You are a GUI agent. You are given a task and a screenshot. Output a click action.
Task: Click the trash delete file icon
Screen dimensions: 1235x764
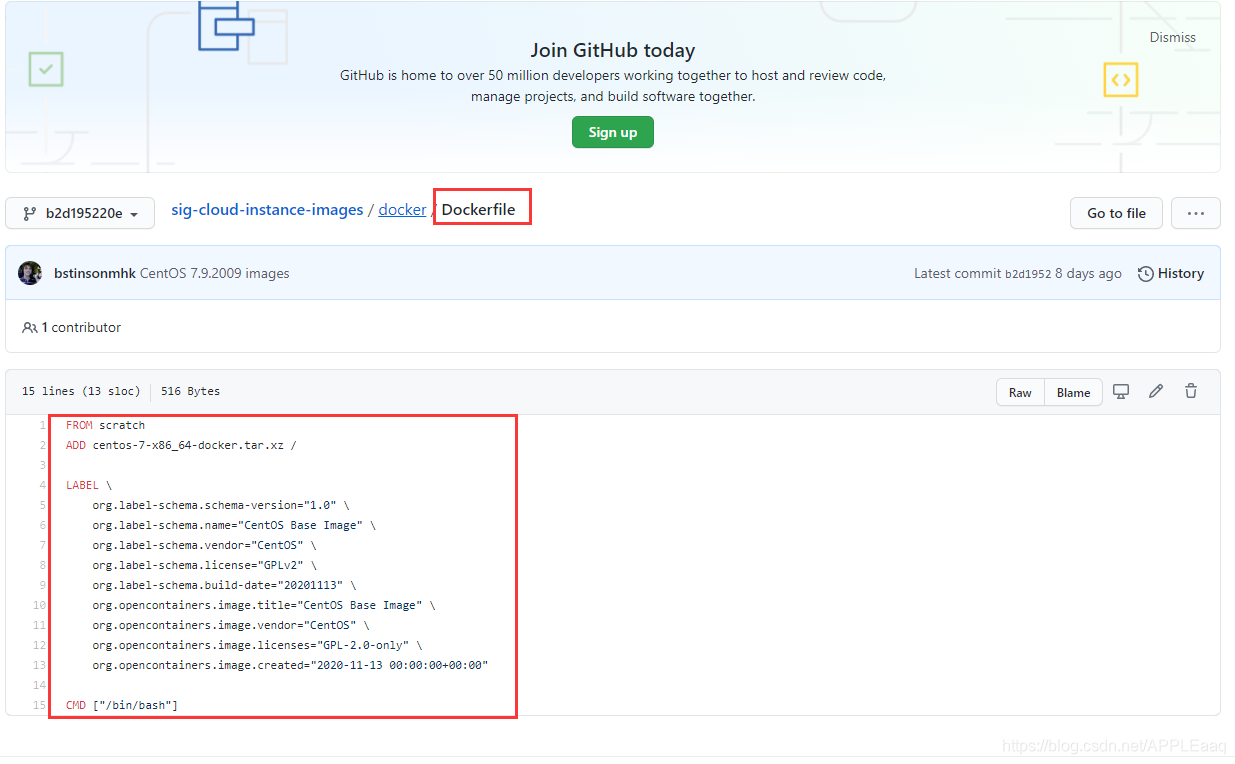pos(1191,391)
